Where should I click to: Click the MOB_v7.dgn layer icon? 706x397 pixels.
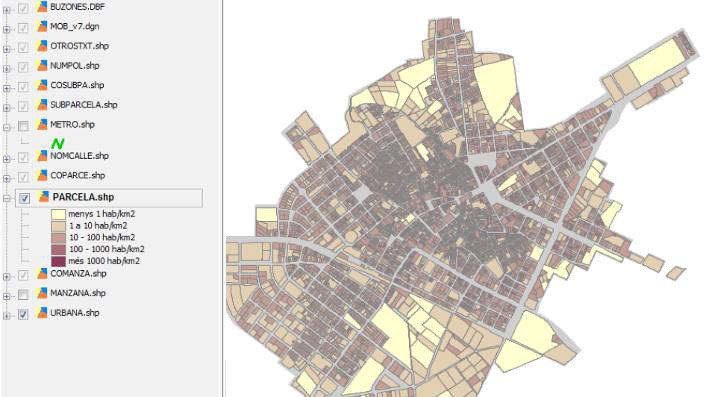click(x=42, y=26)
